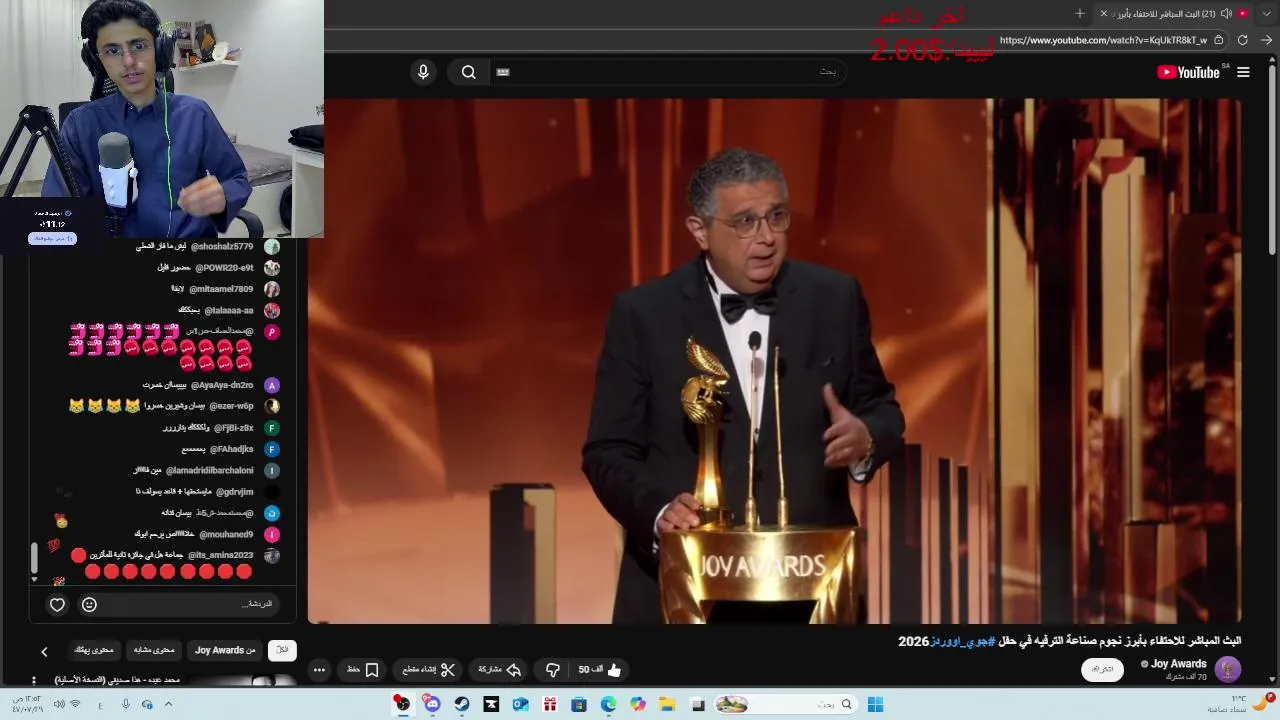Screen dimensions: 1280x720
Task: Show more filter chips with the chevron arrow
Action: 44,652
